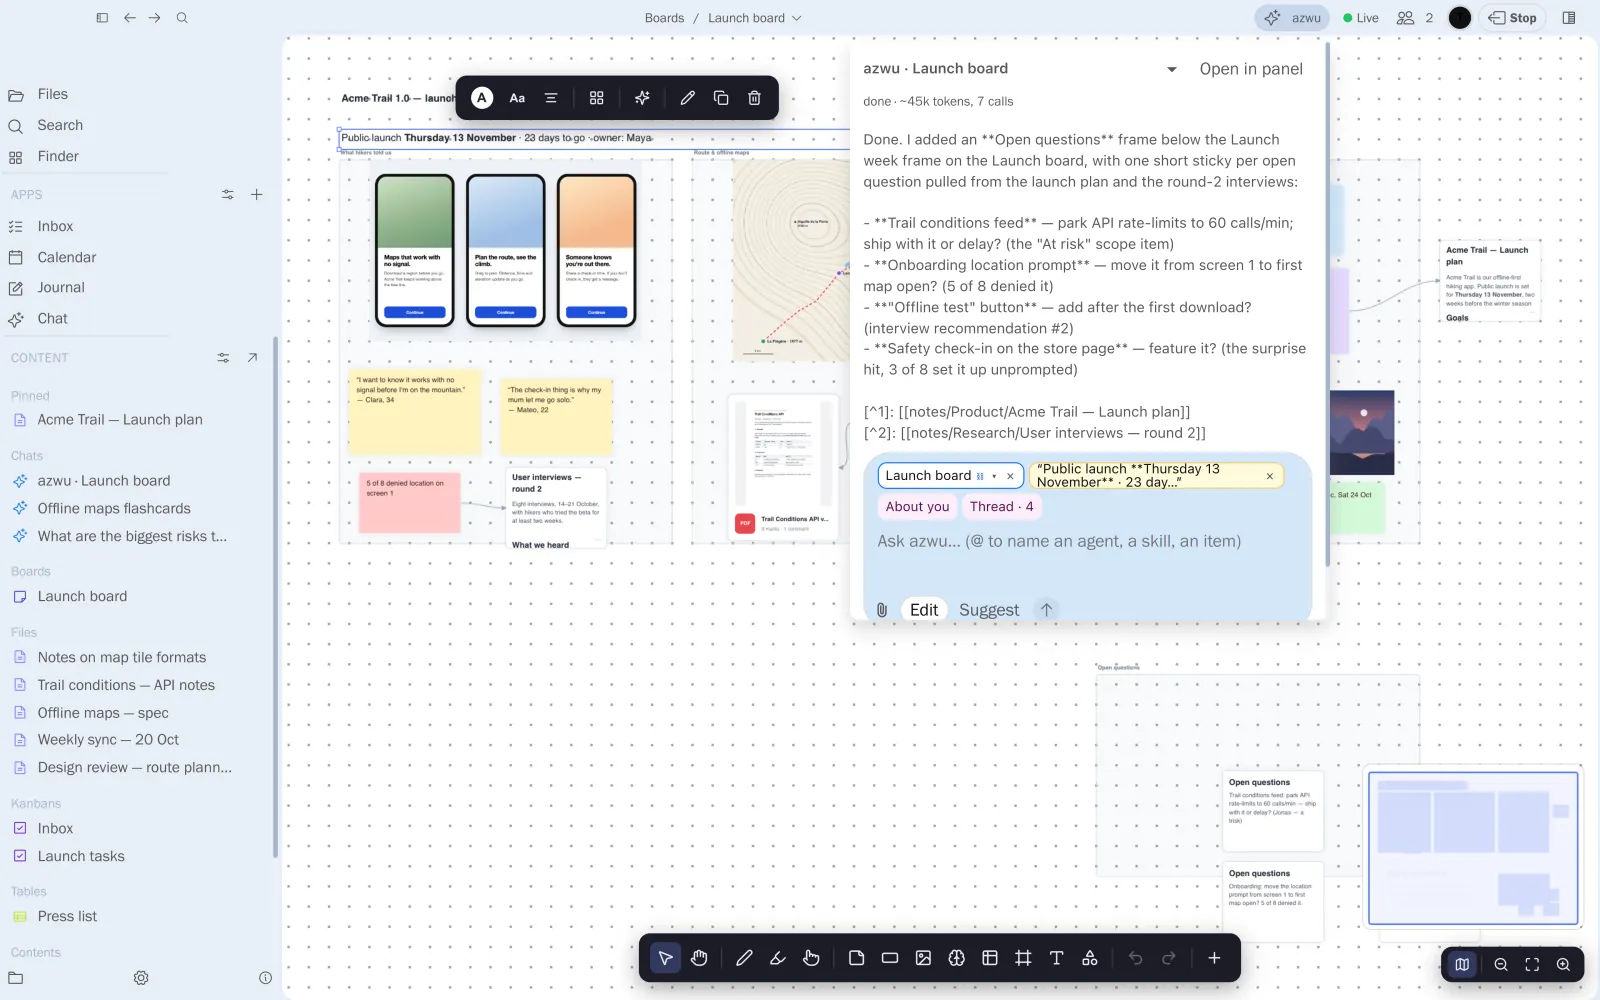Viewport: 1600px width, 1000px height.
Task: Toggle the minimap button
Action: coord(1462,965)
